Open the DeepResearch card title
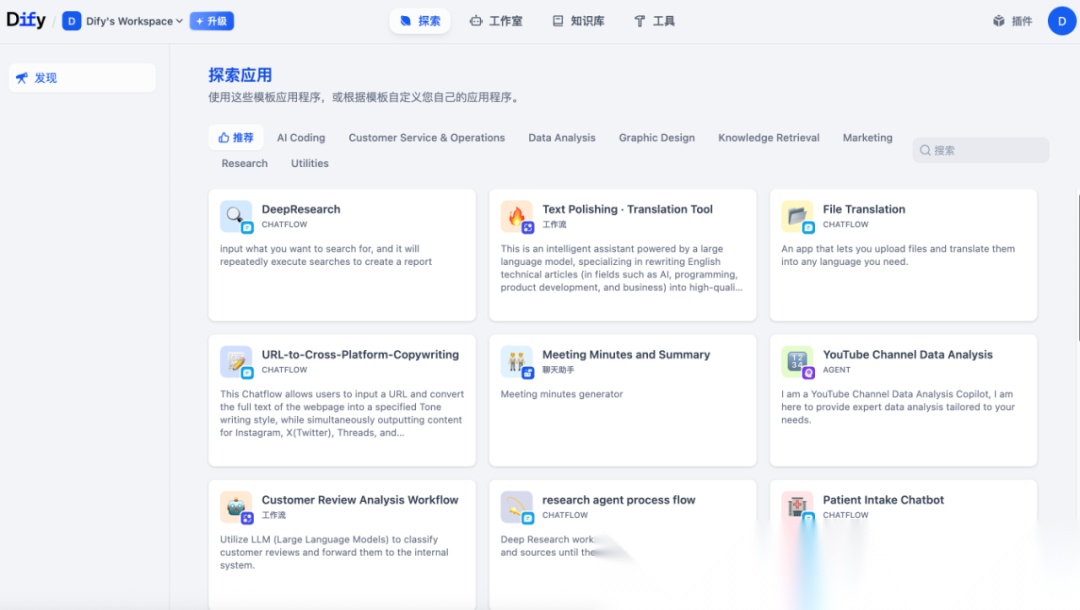Screen dimensions: 1080x610 (x=301, y=209)
